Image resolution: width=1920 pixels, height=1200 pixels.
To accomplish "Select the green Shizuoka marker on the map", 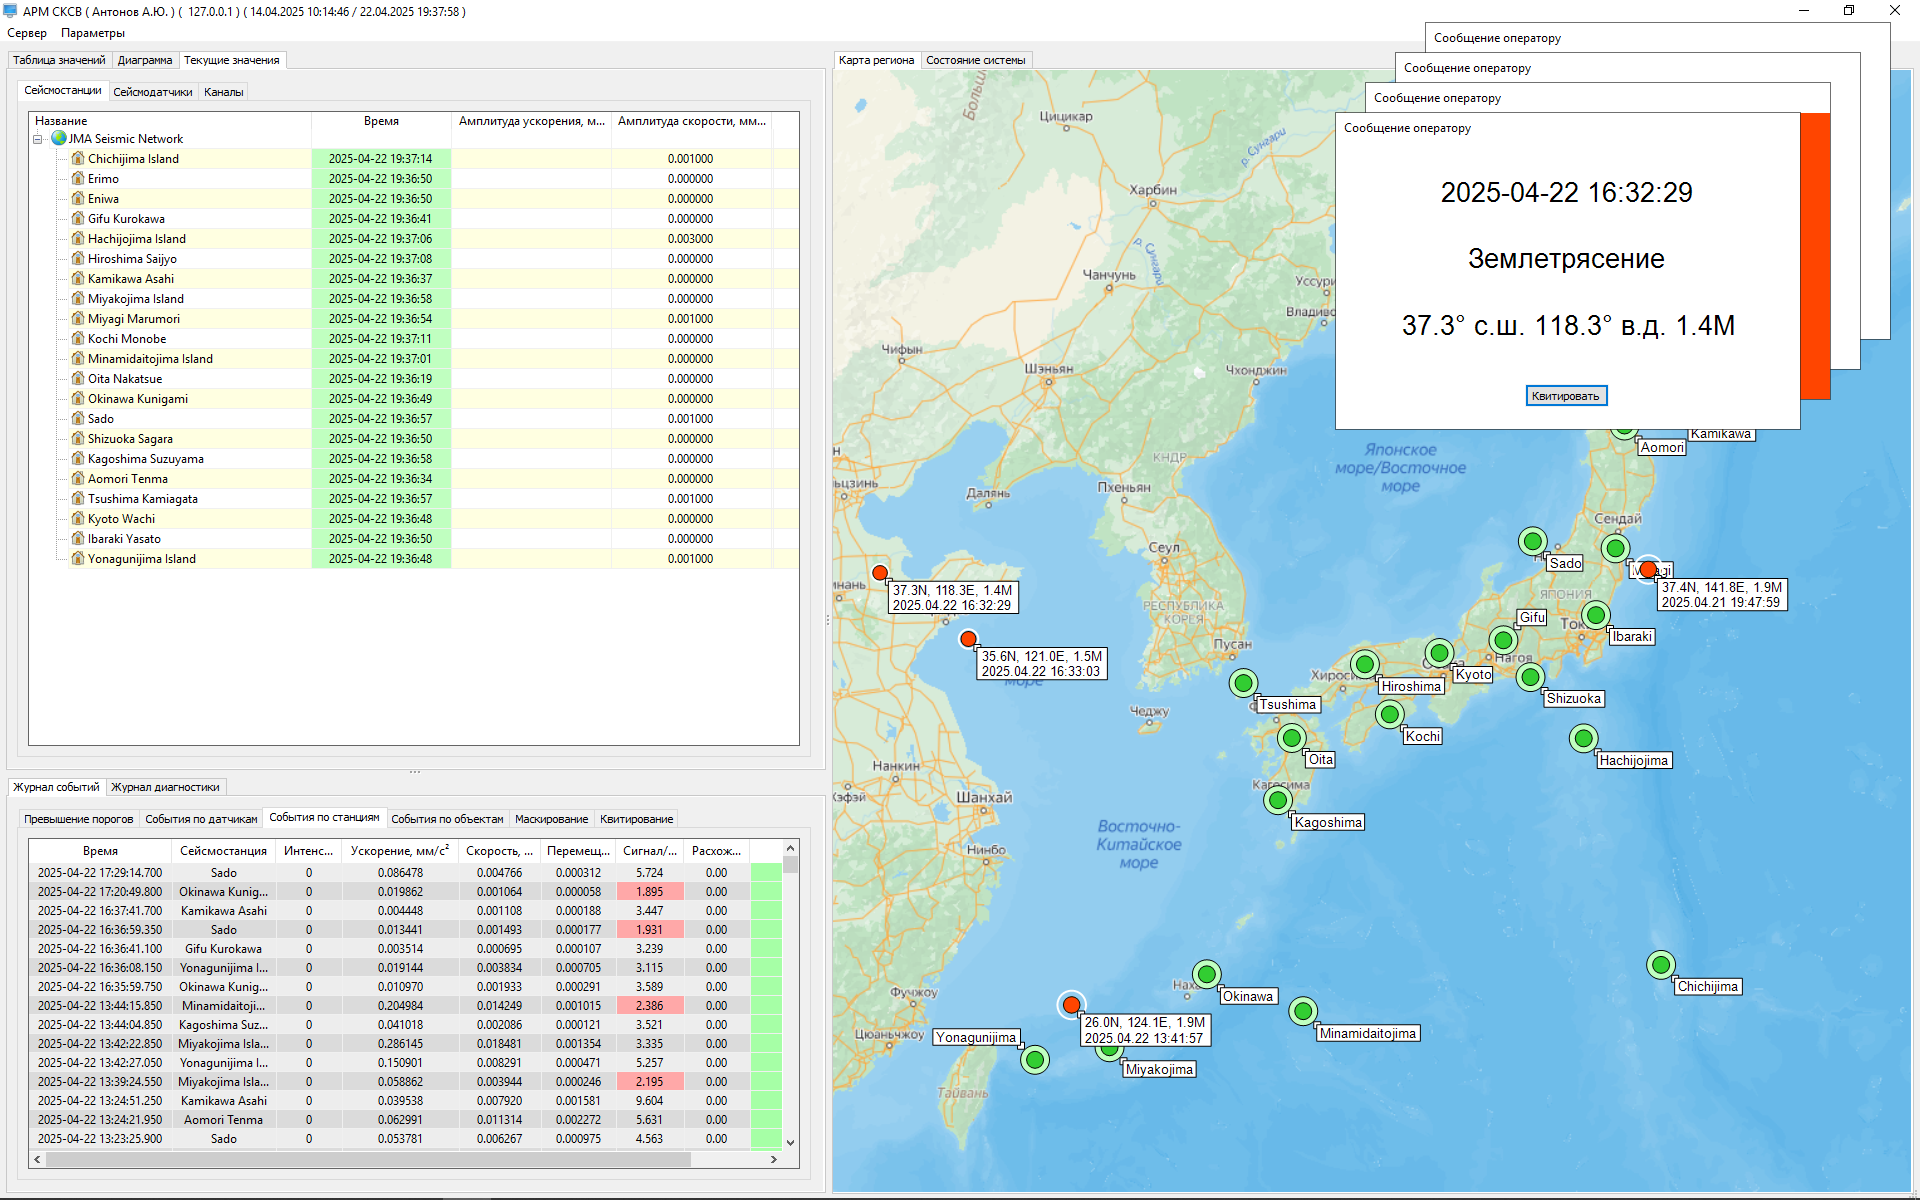I will [1530, 677].
